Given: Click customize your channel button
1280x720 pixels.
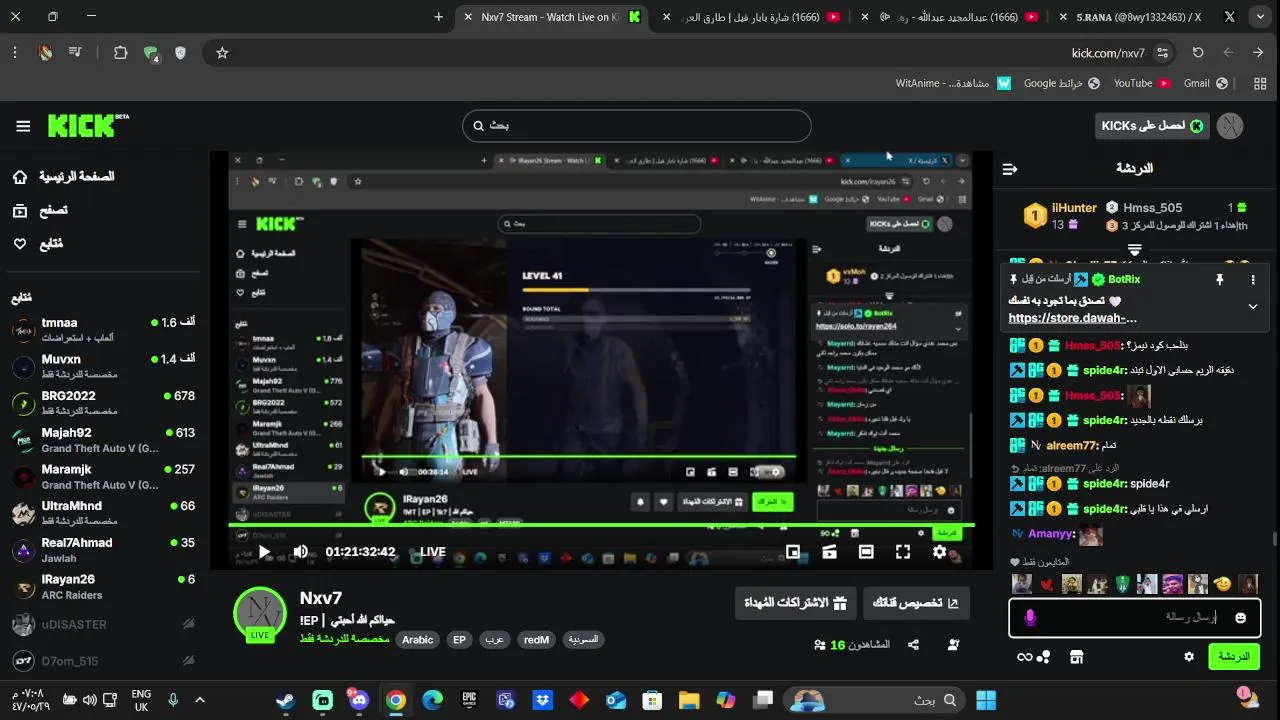Looking at the screenshot, I should point(916,603).
